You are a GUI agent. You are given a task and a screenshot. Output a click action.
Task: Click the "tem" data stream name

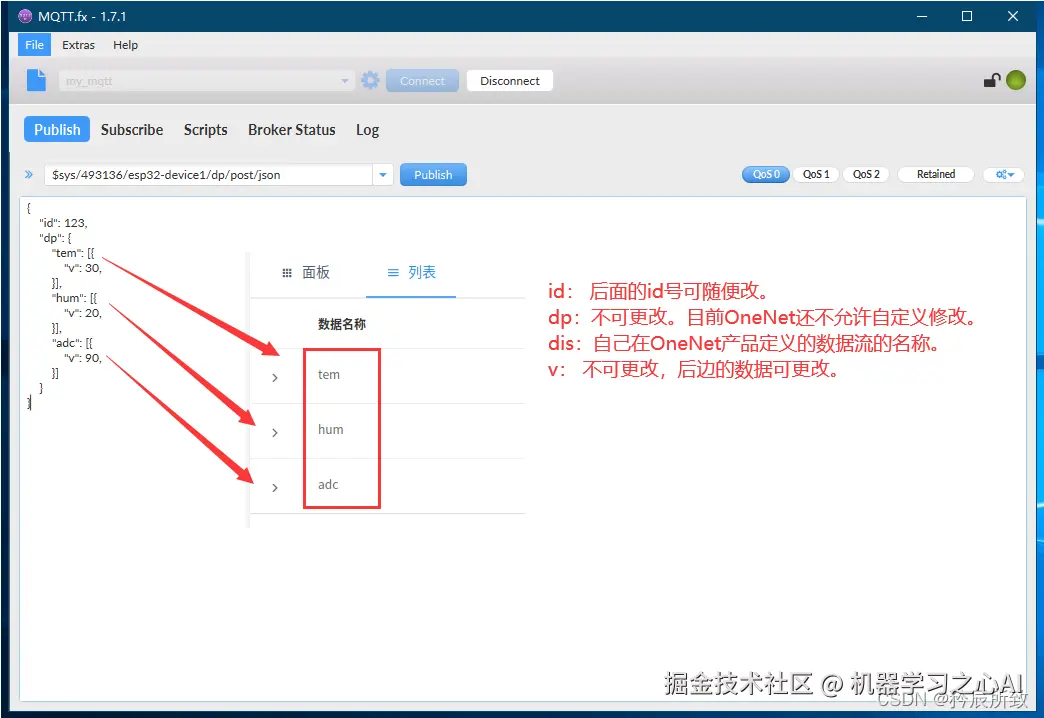click(x=329, y=374)
